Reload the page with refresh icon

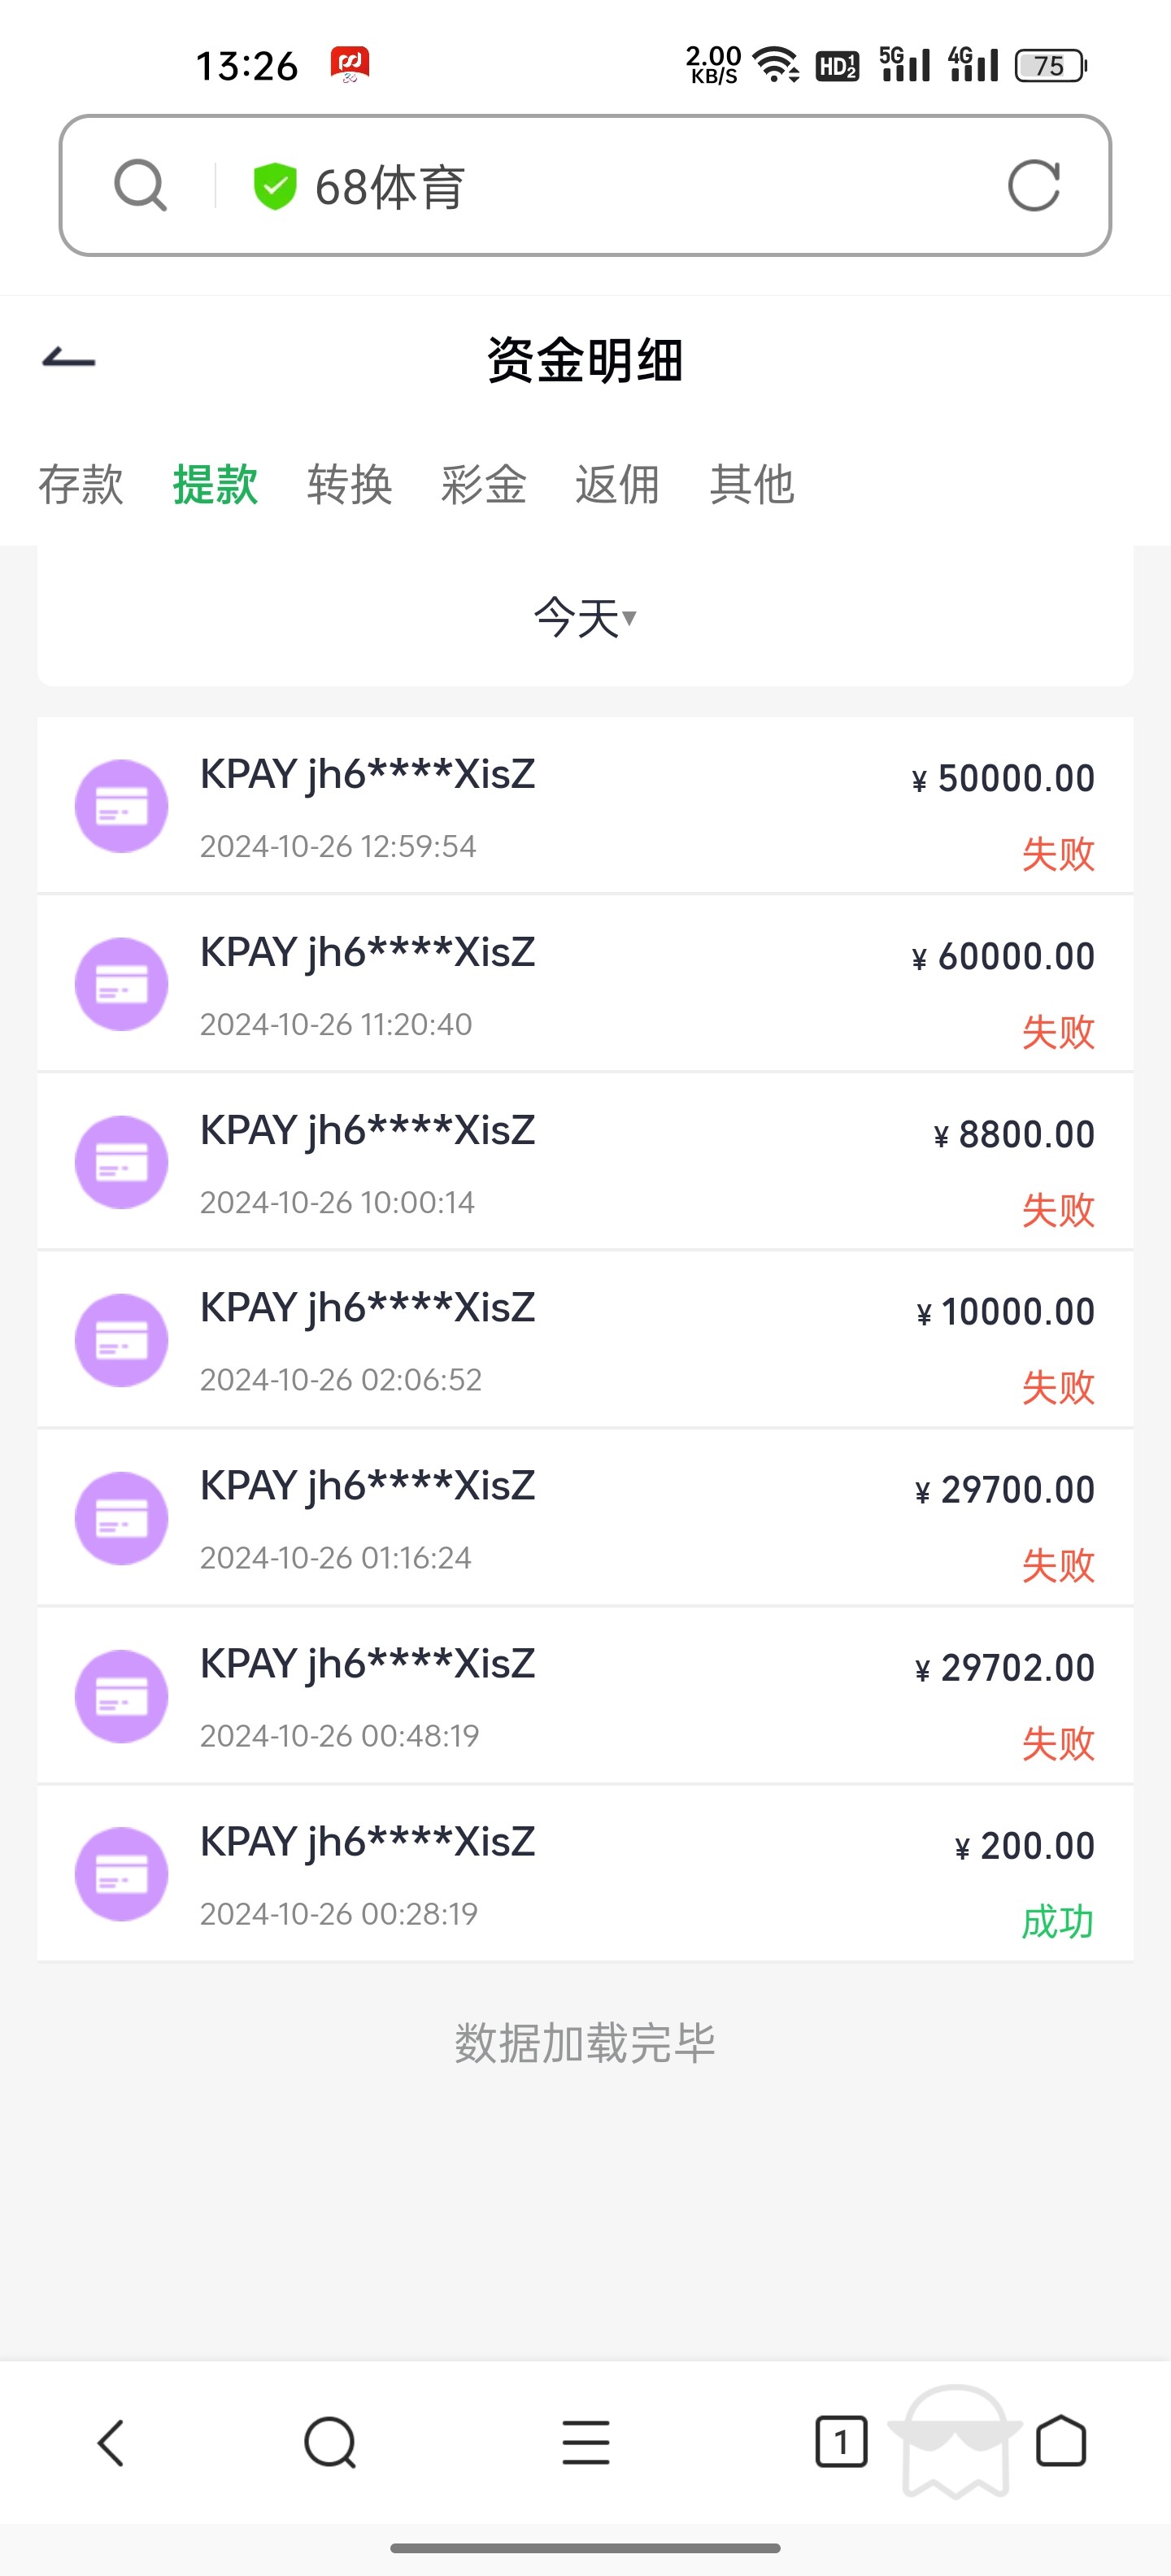pos(1033,186)
